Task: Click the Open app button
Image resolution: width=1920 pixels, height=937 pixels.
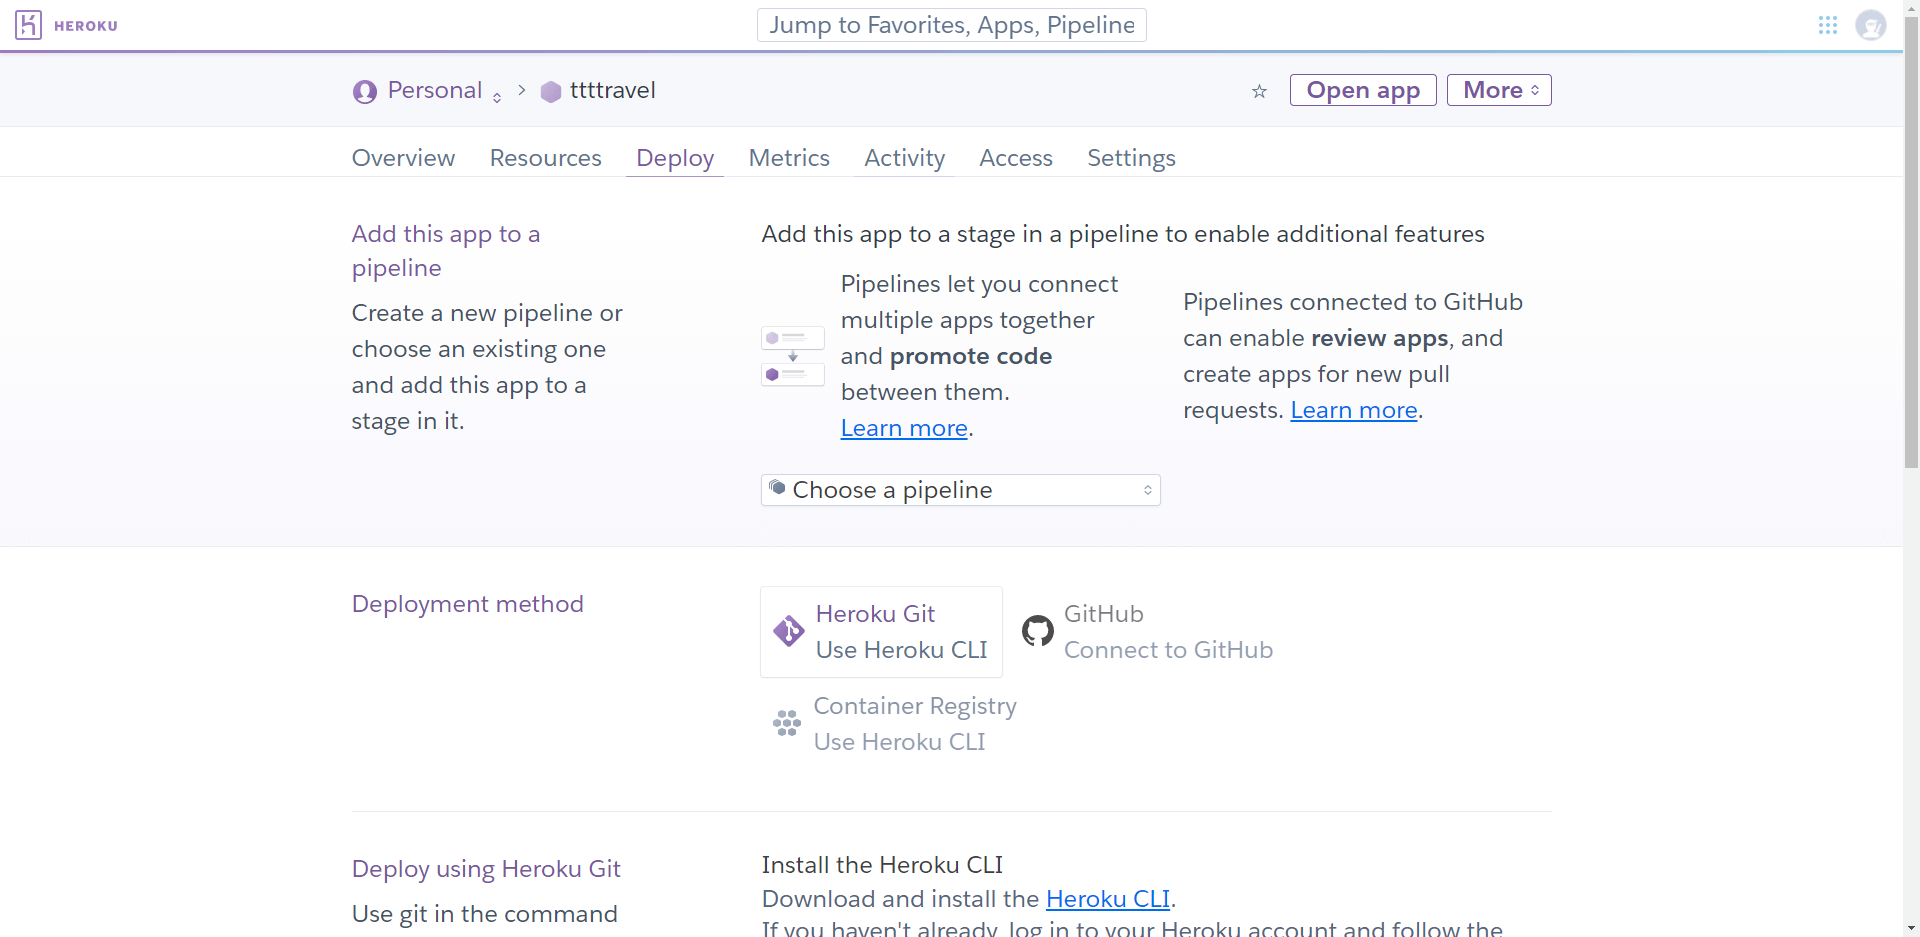Action: (1363, 90)
